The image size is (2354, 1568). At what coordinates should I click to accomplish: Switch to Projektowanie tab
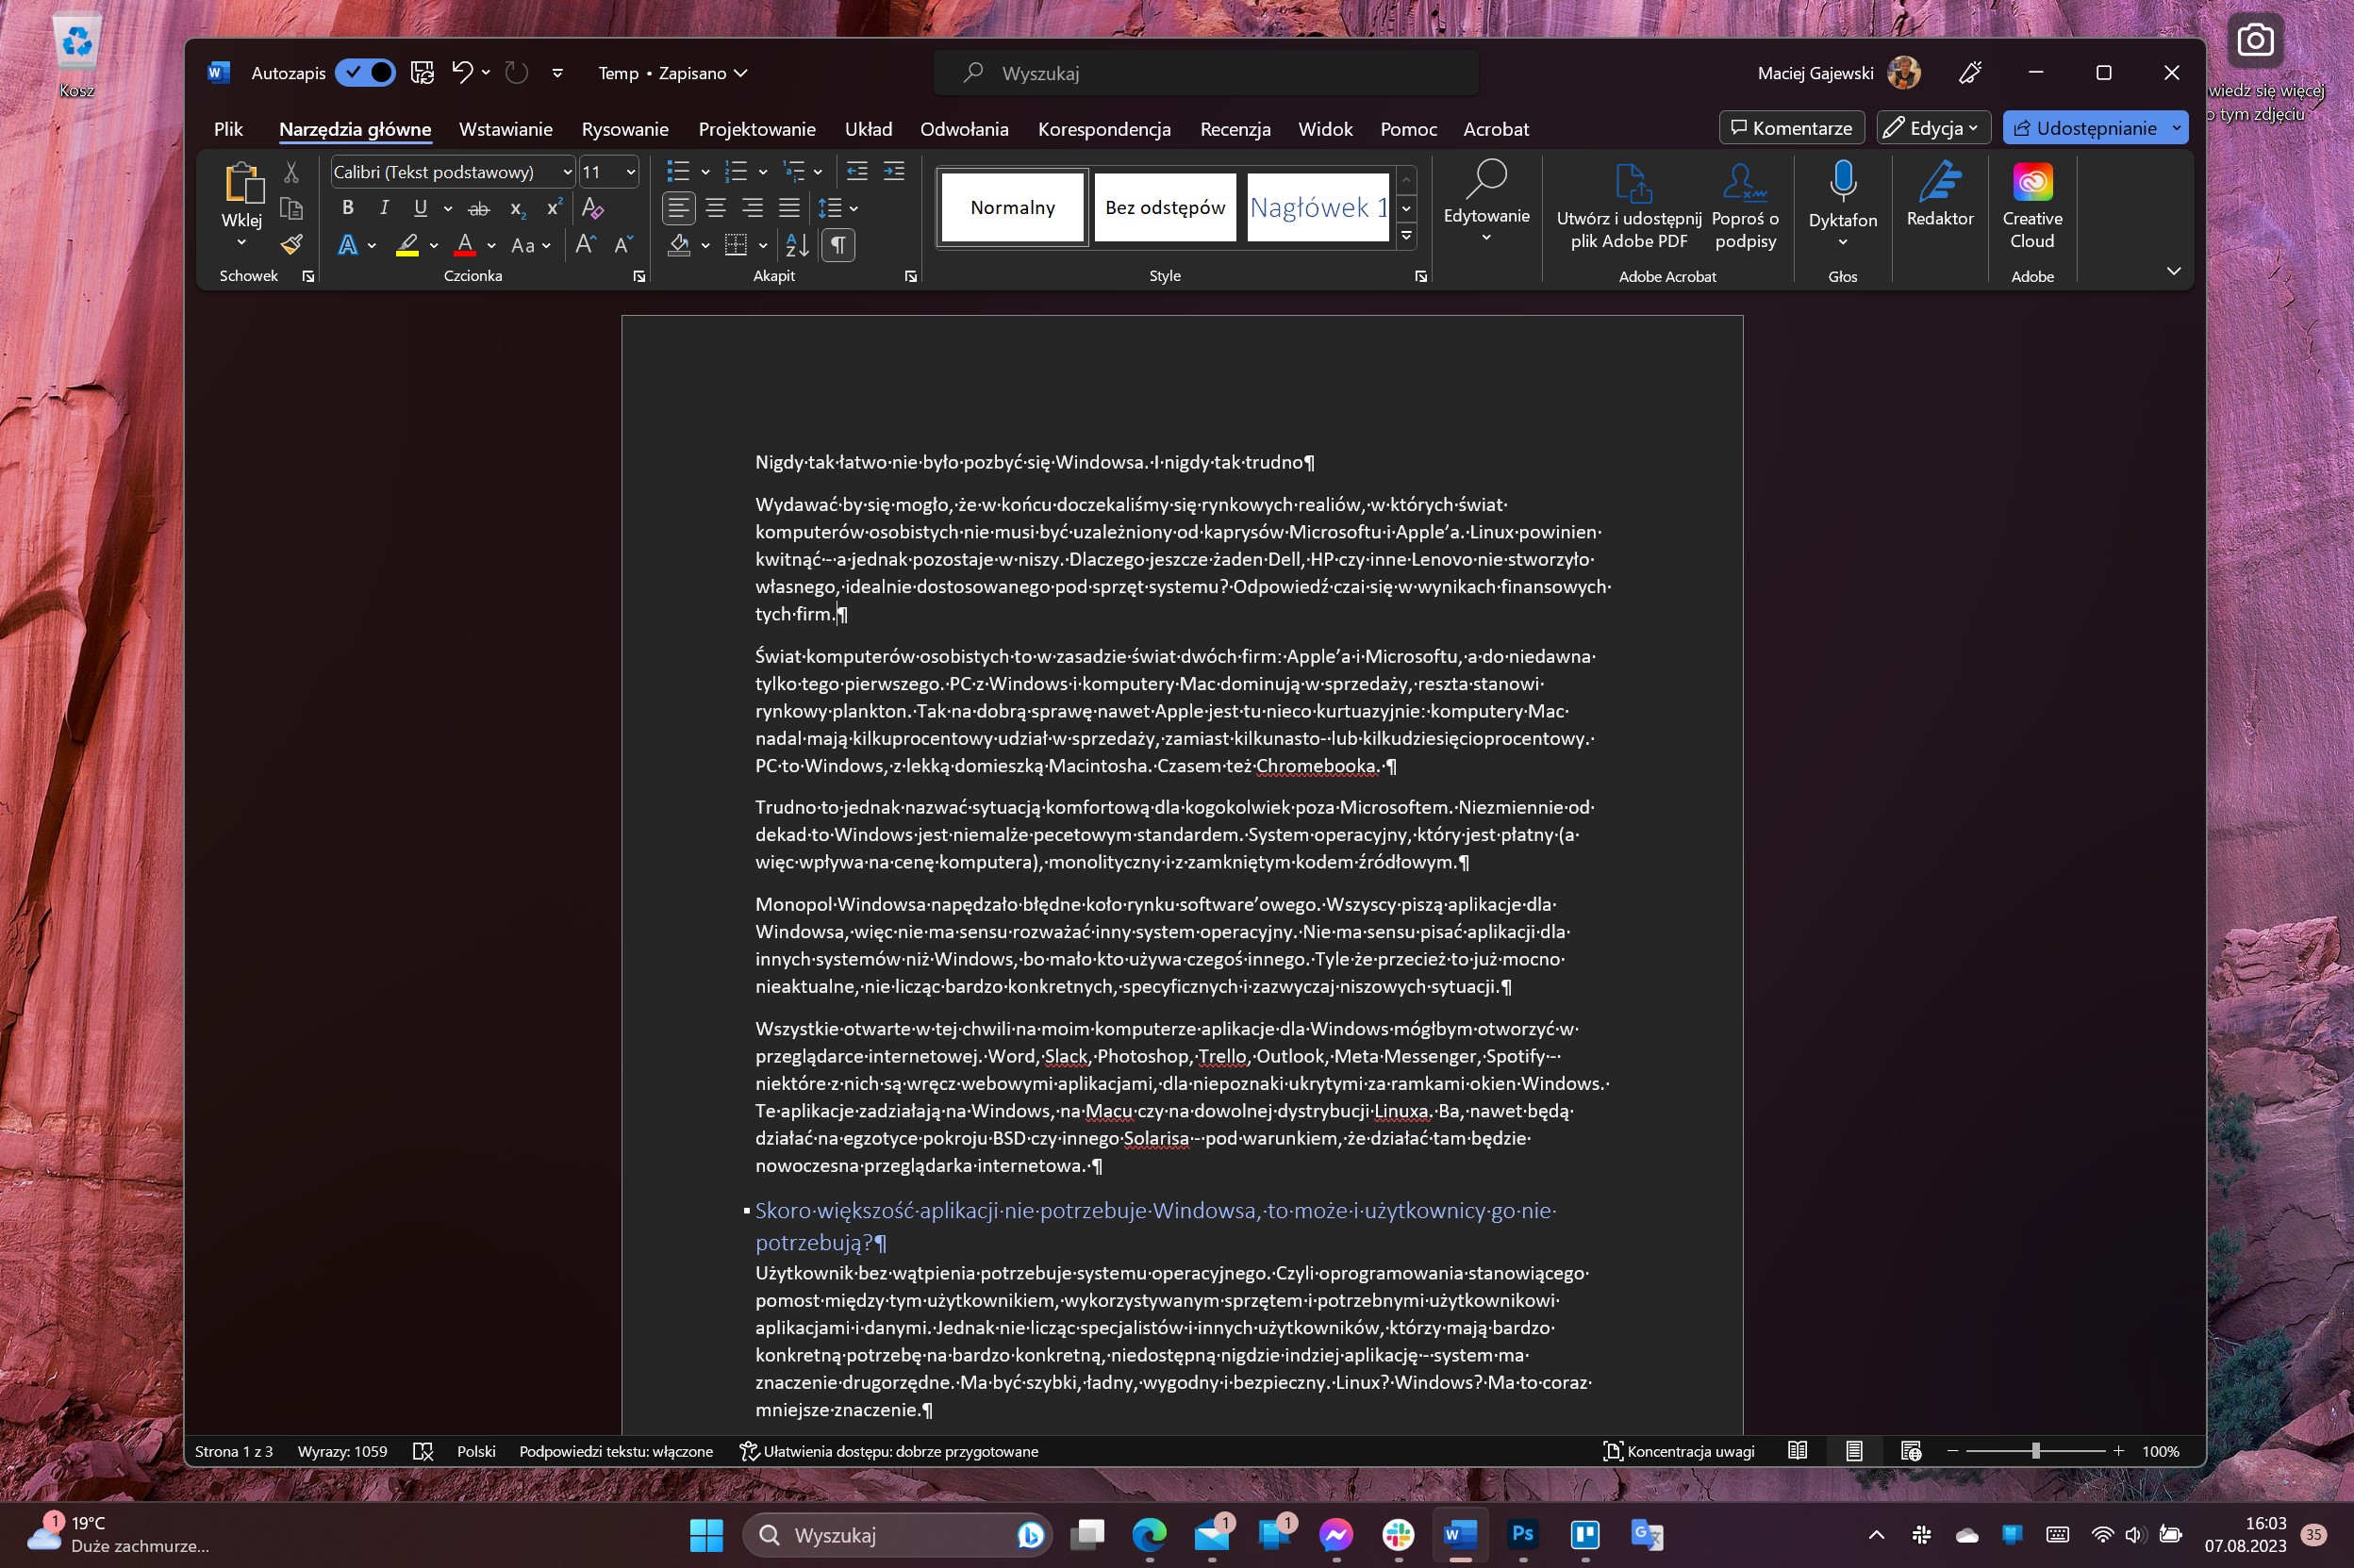point(757,128)
